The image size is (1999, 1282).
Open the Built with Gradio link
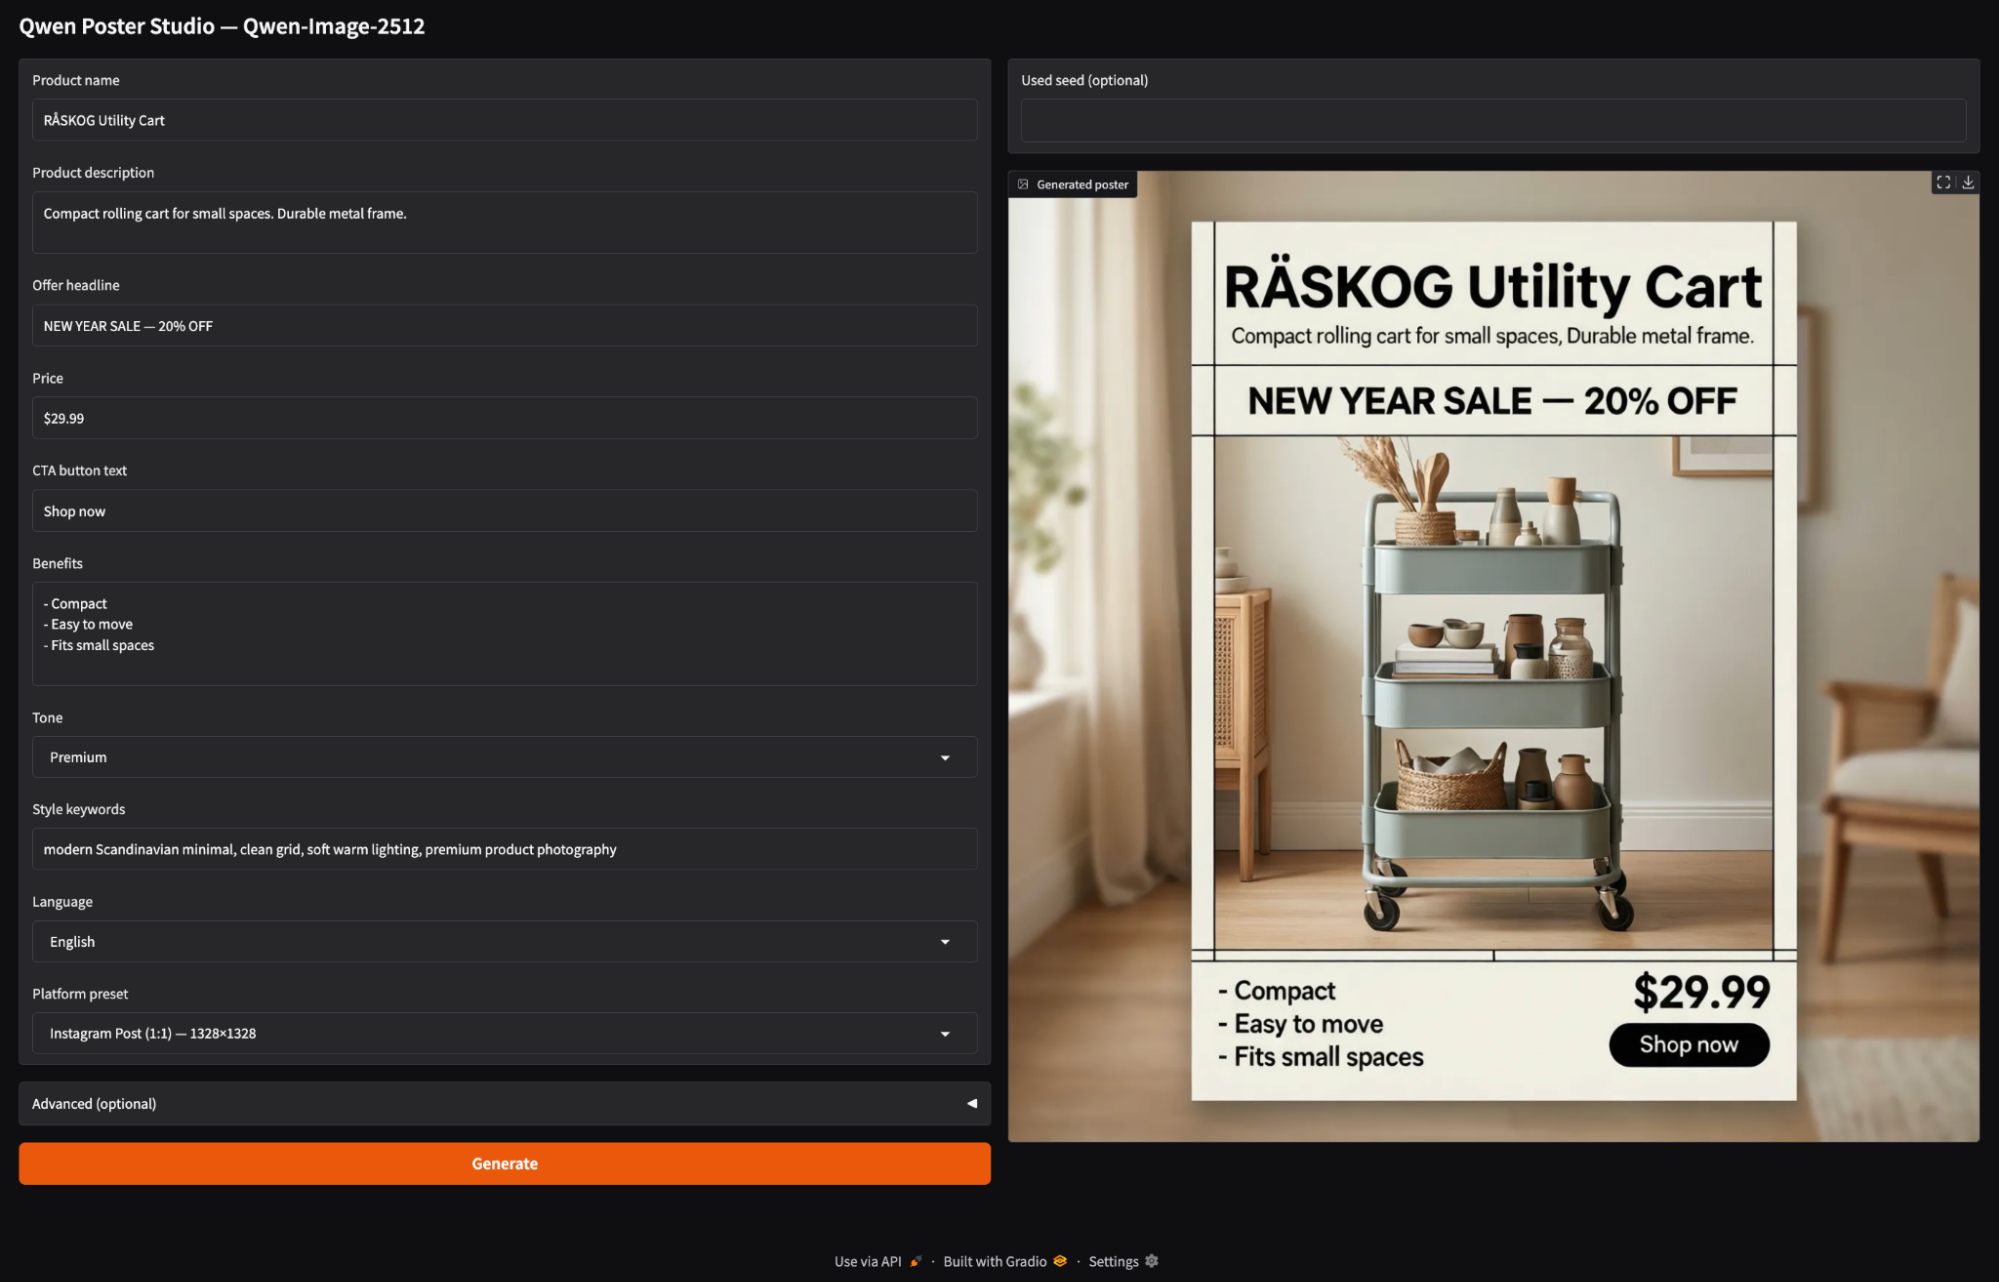[x=994, y=1261]
